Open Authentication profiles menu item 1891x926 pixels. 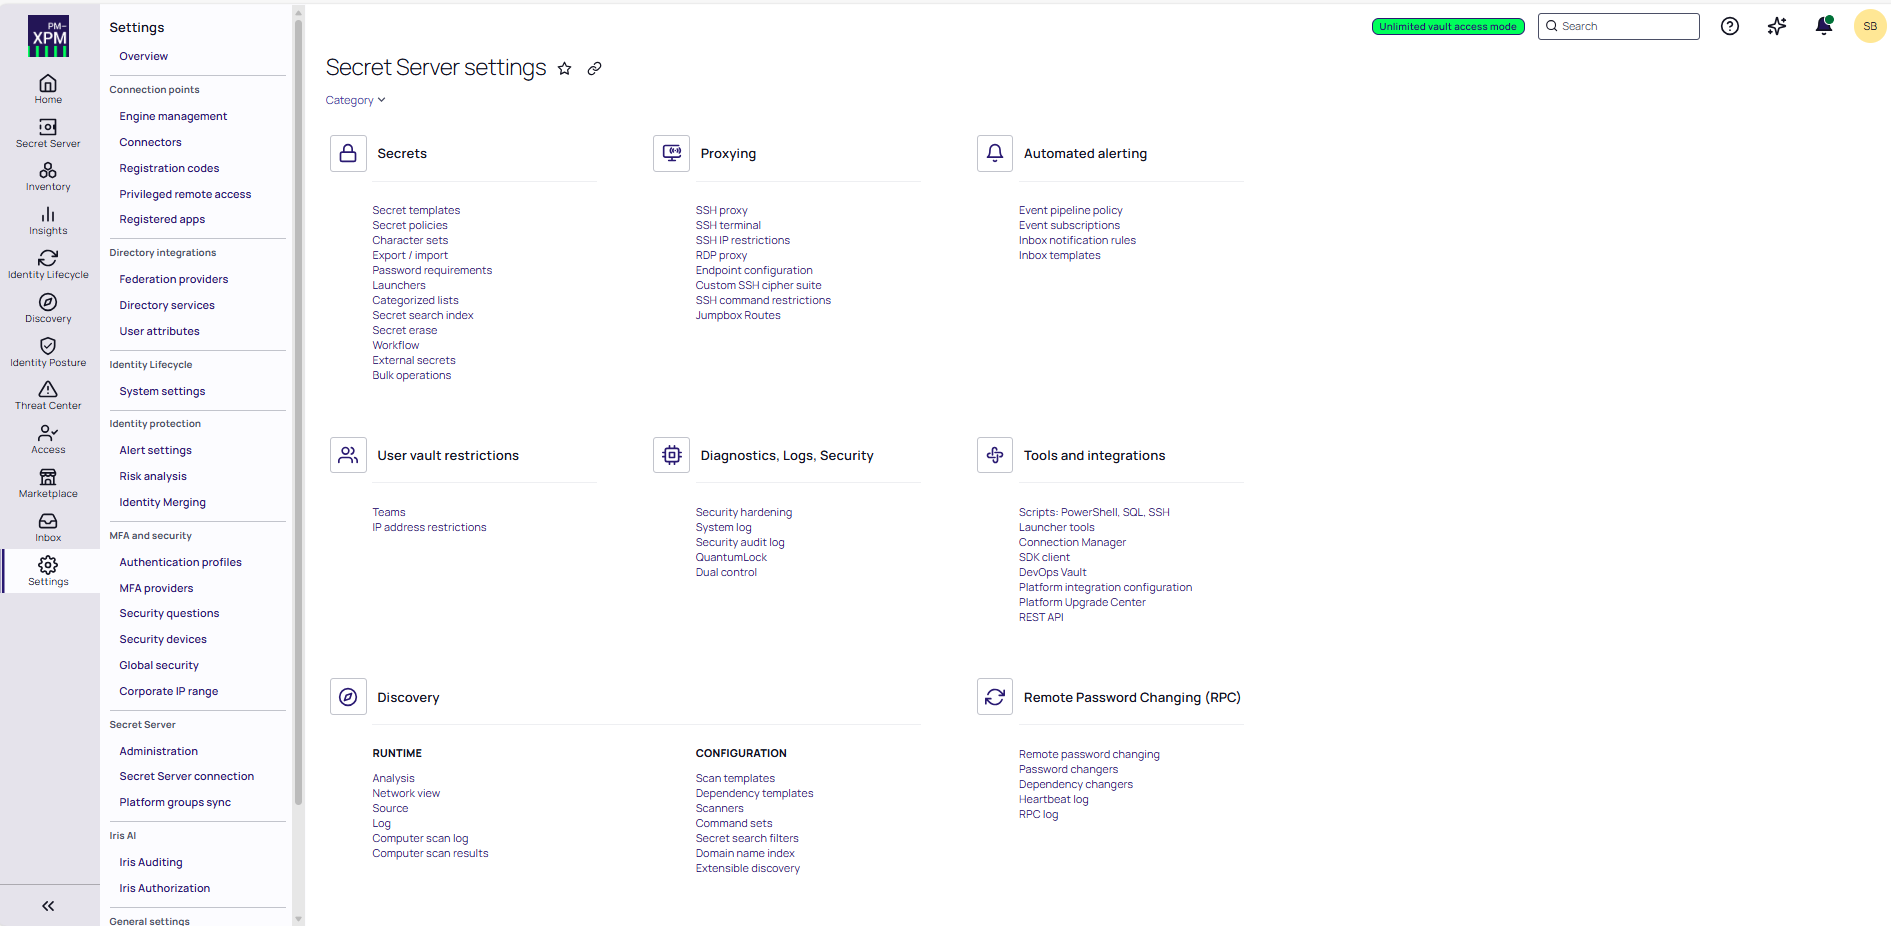(x=180, y=563)
